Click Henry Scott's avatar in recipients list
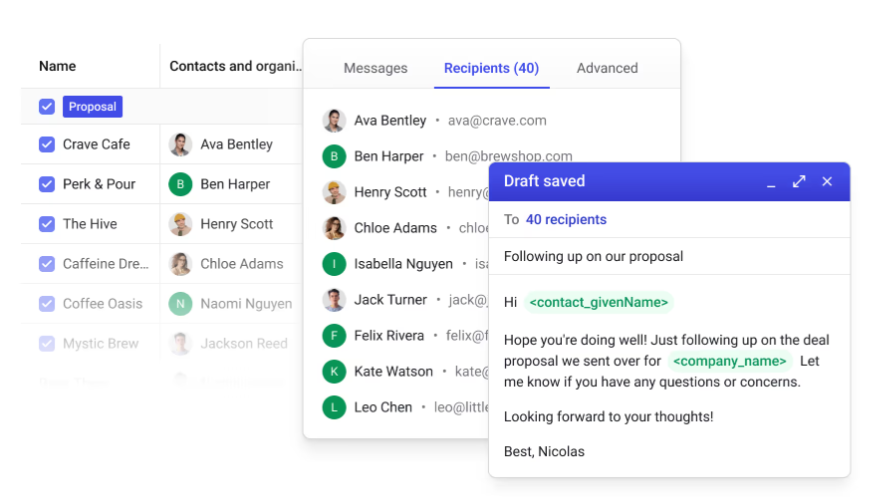The image size is (888, 502). 334,192
